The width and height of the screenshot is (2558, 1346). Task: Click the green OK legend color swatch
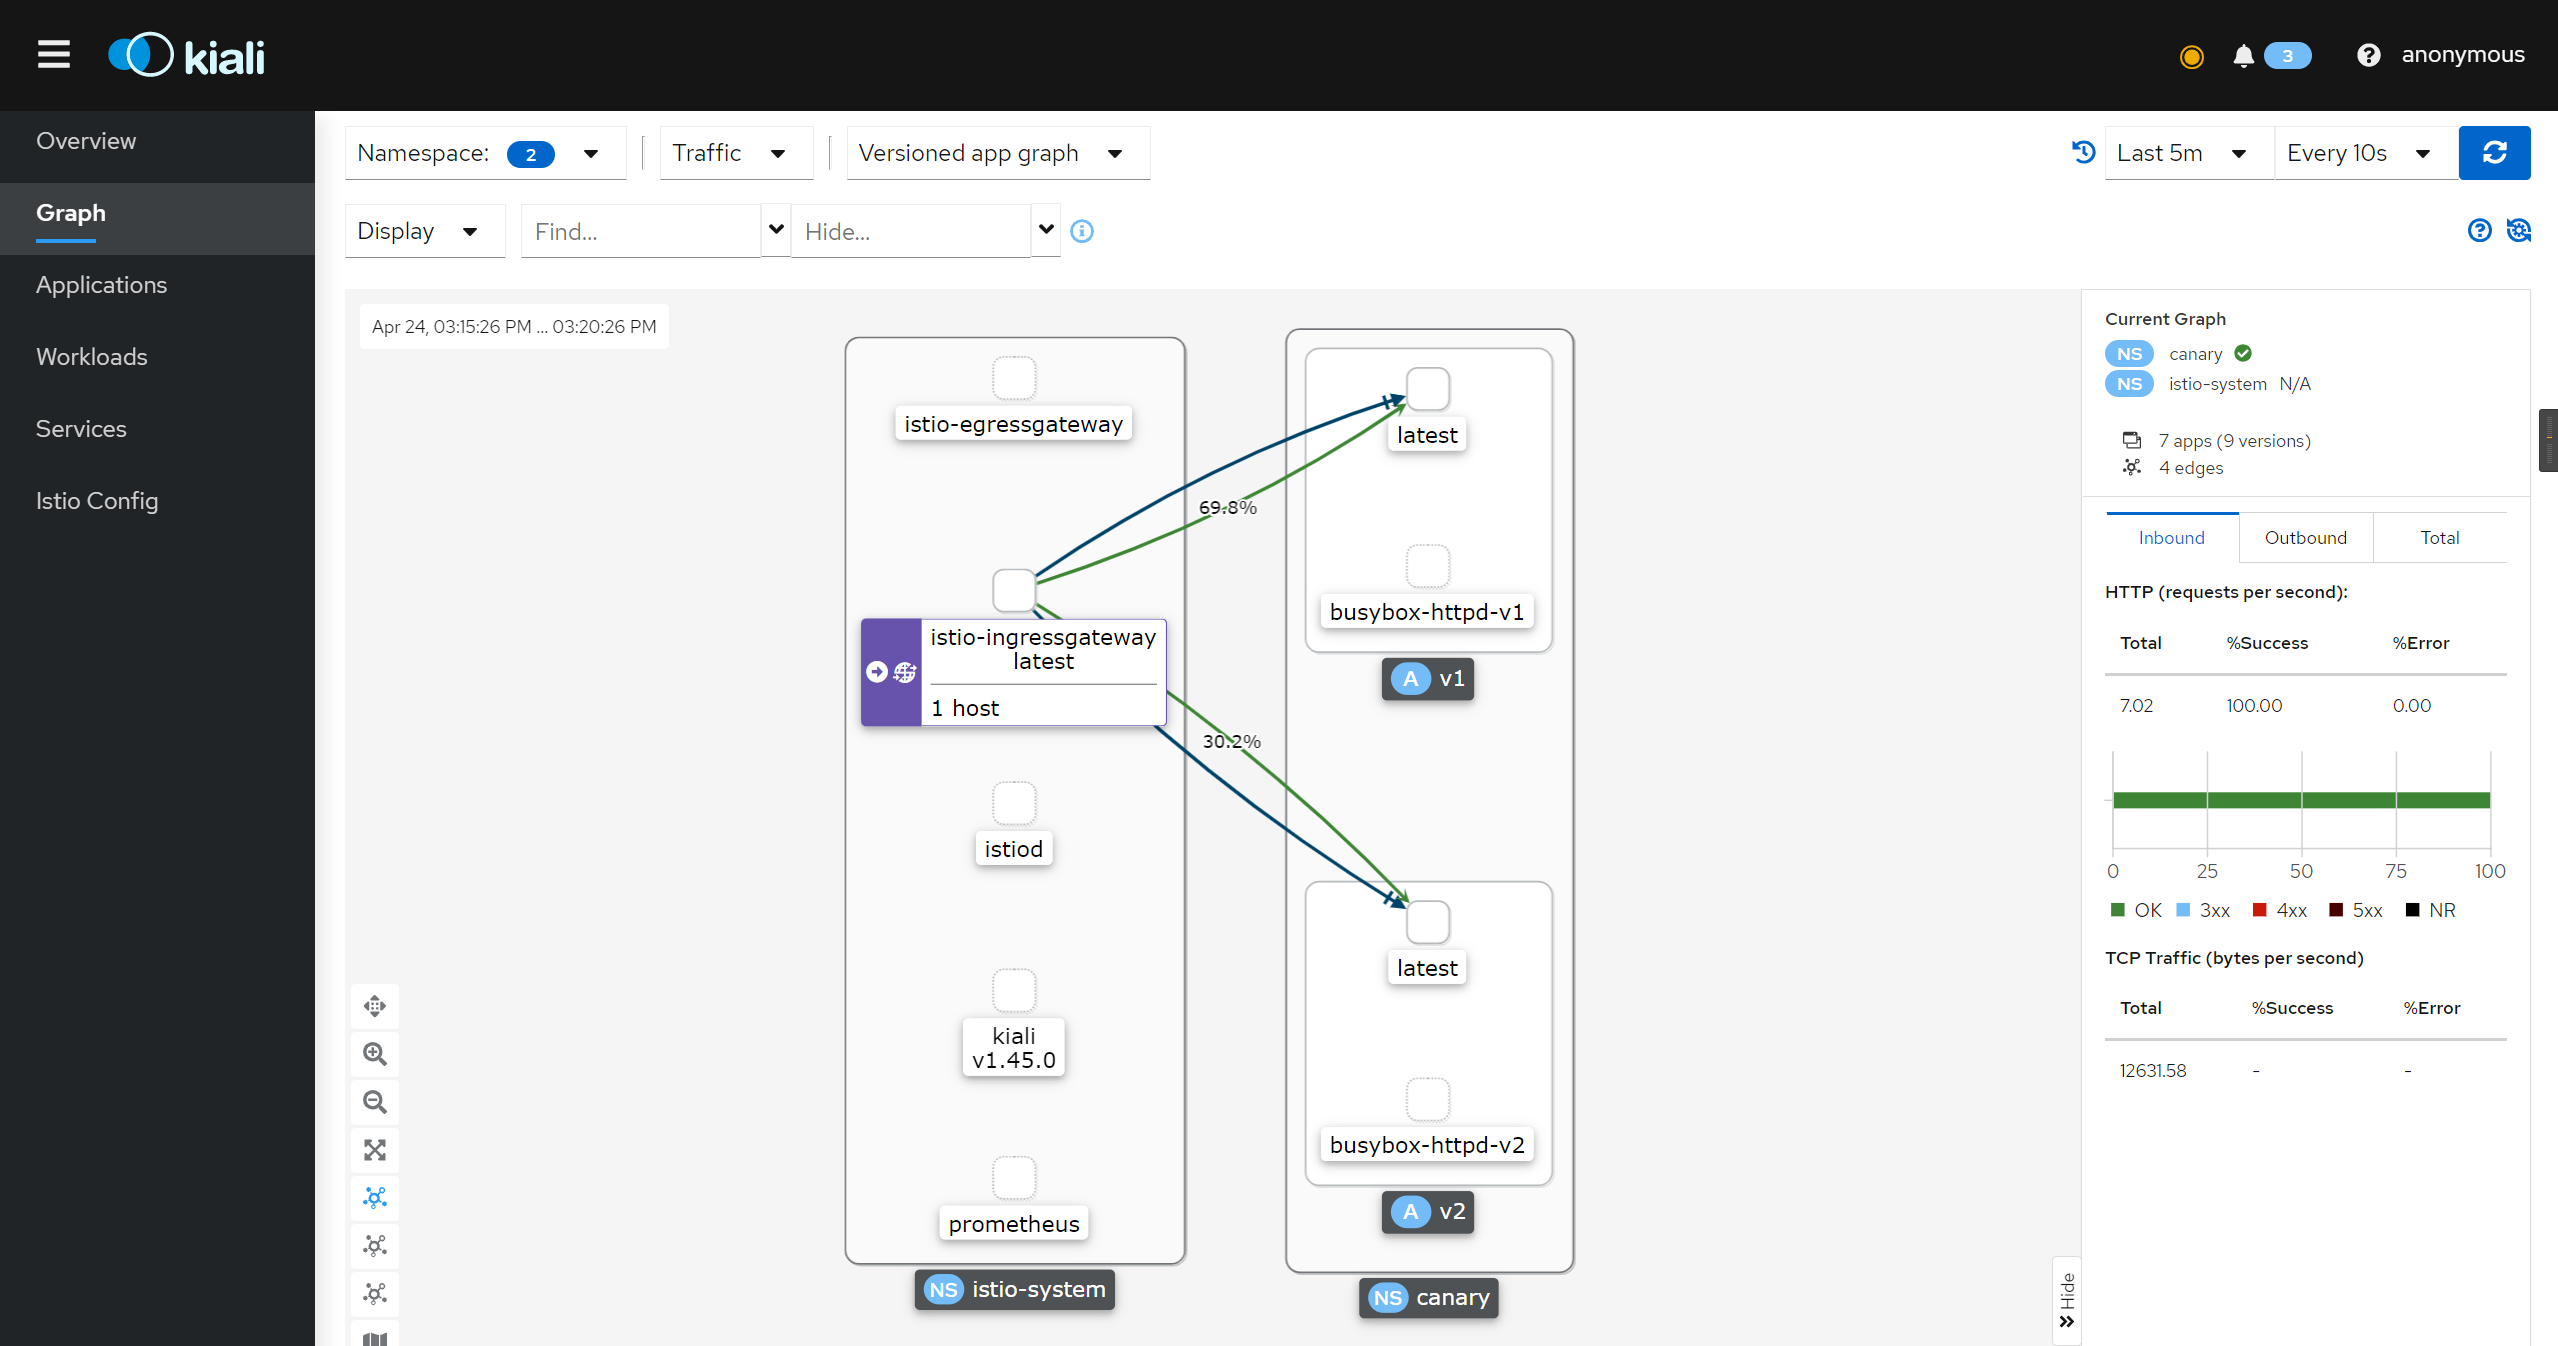tap(2116, 910)
